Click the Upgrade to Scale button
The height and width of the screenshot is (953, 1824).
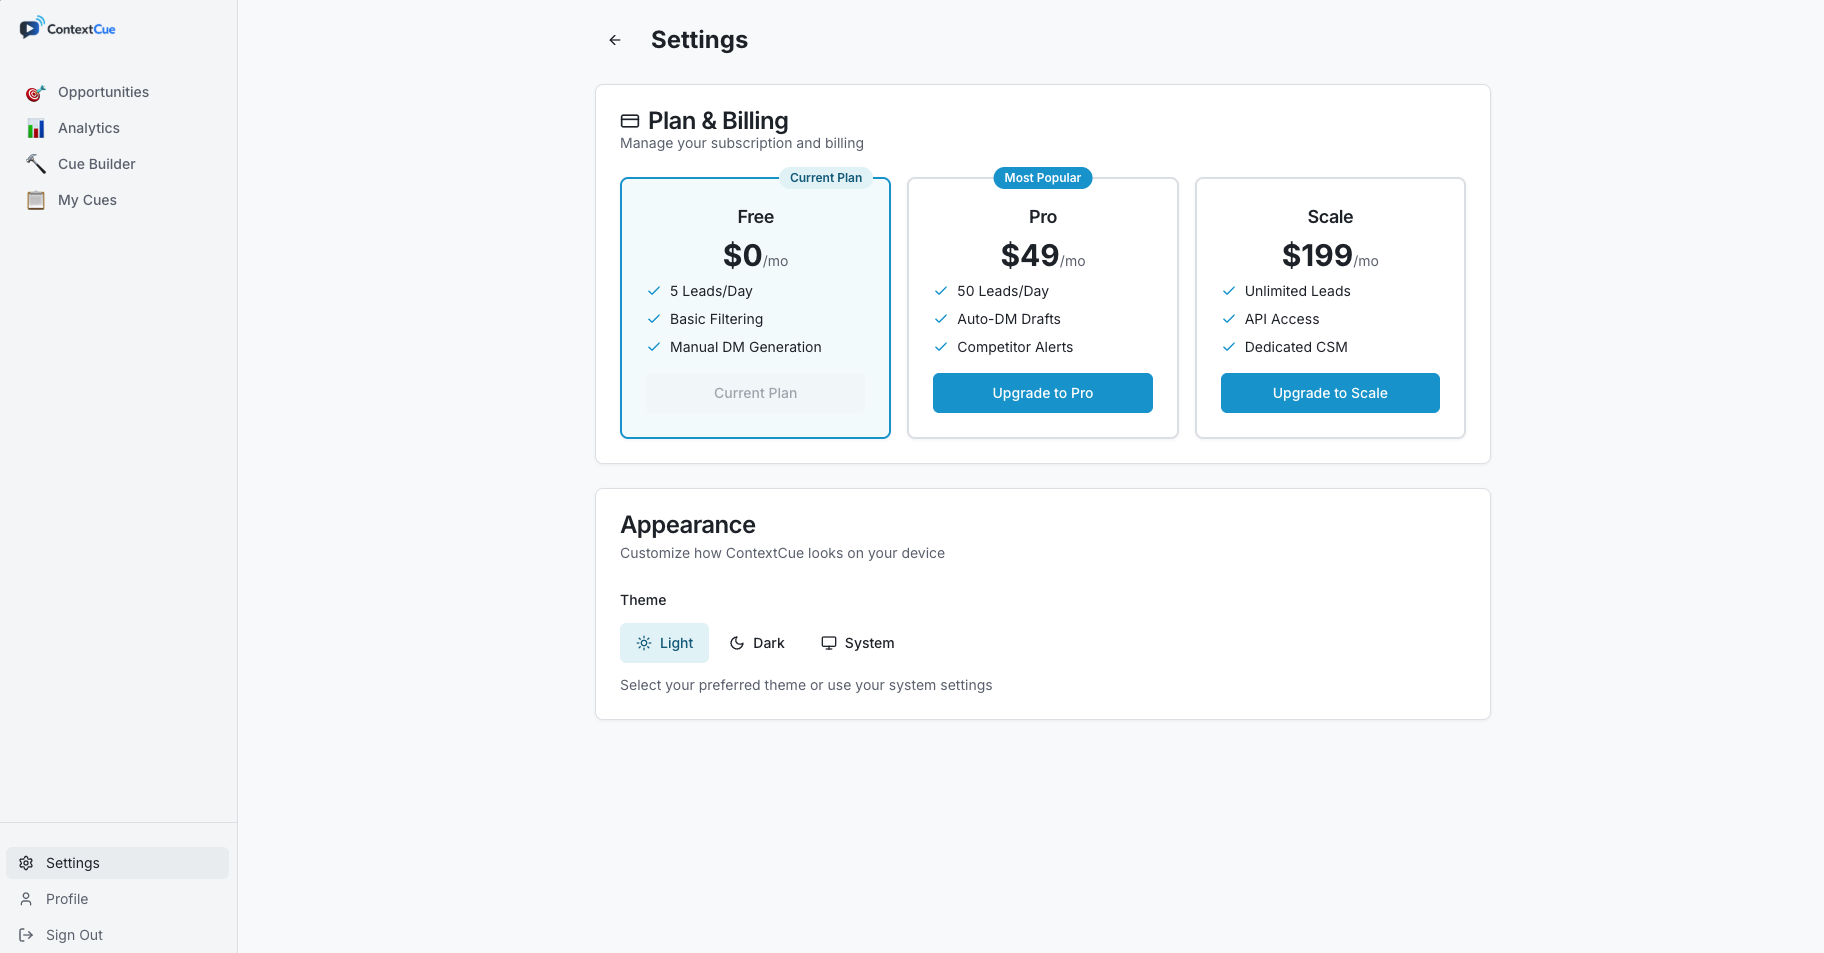1330,393
